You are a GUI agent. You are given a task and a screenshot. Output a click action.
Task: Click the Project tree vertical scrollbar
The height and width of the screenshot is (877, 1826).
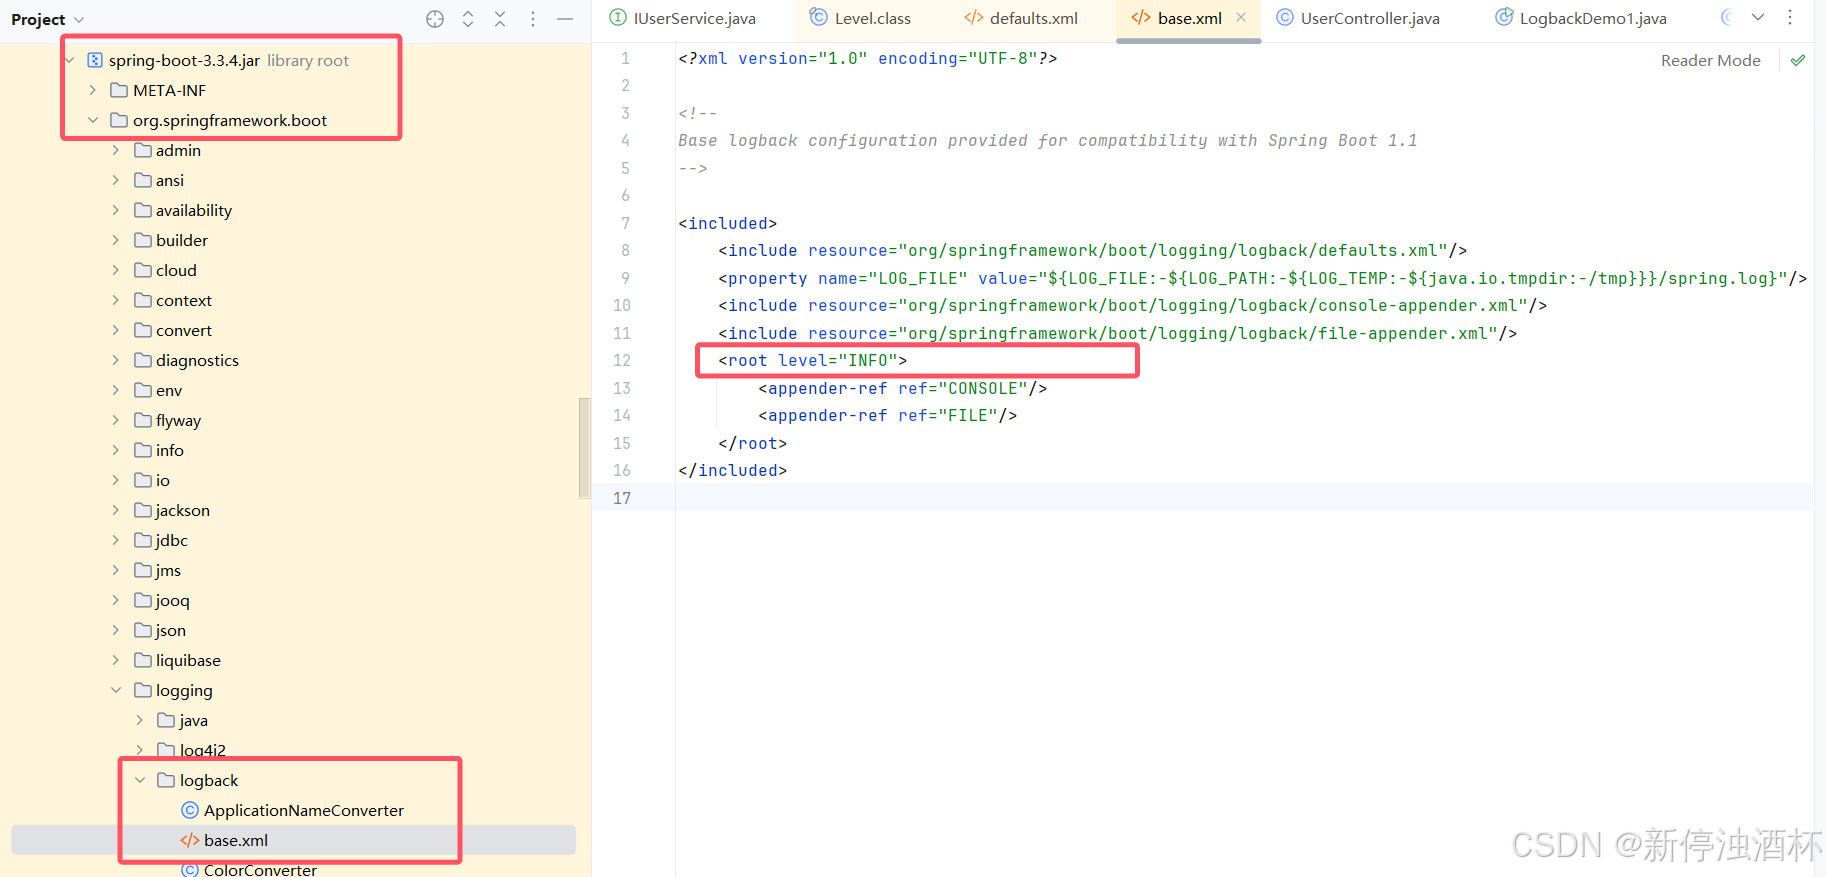[x=584, y=448]
